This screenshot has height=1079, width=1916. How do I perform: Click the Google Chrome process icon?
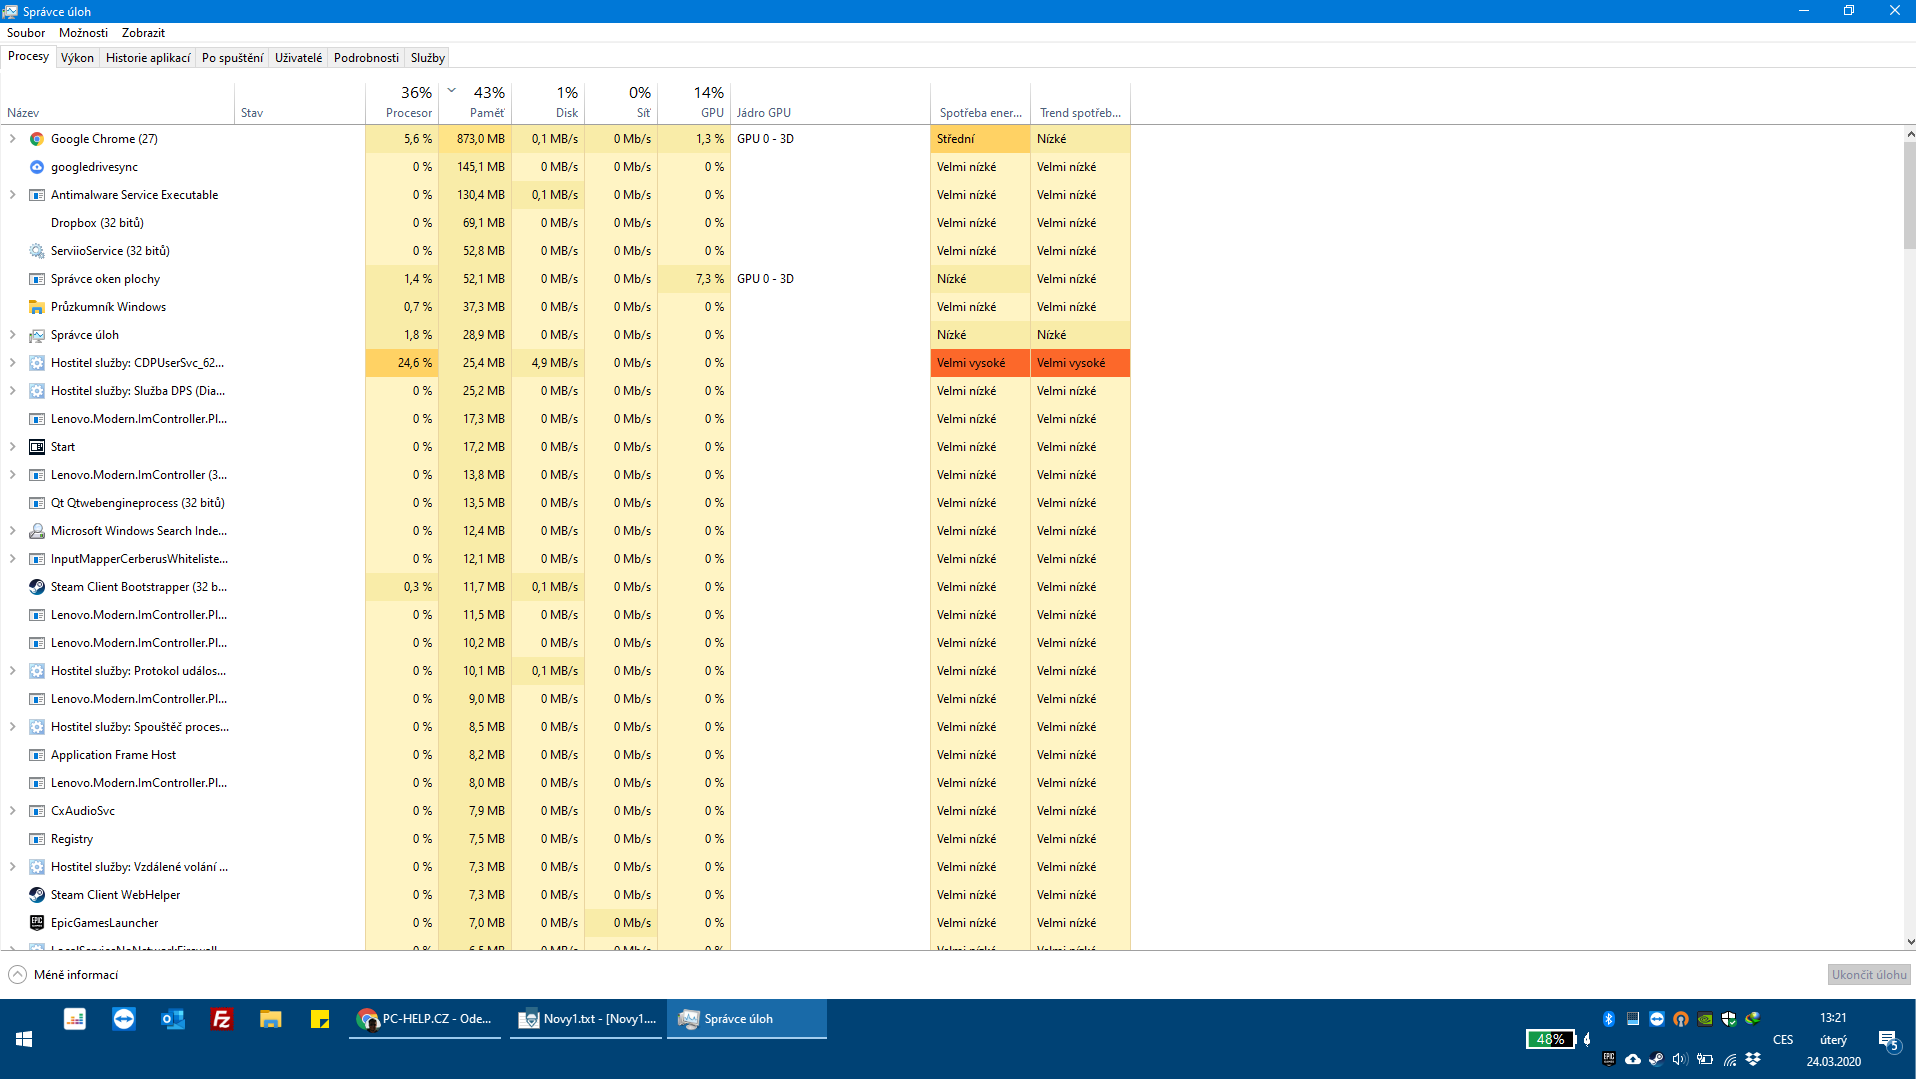tap(37, 139)
